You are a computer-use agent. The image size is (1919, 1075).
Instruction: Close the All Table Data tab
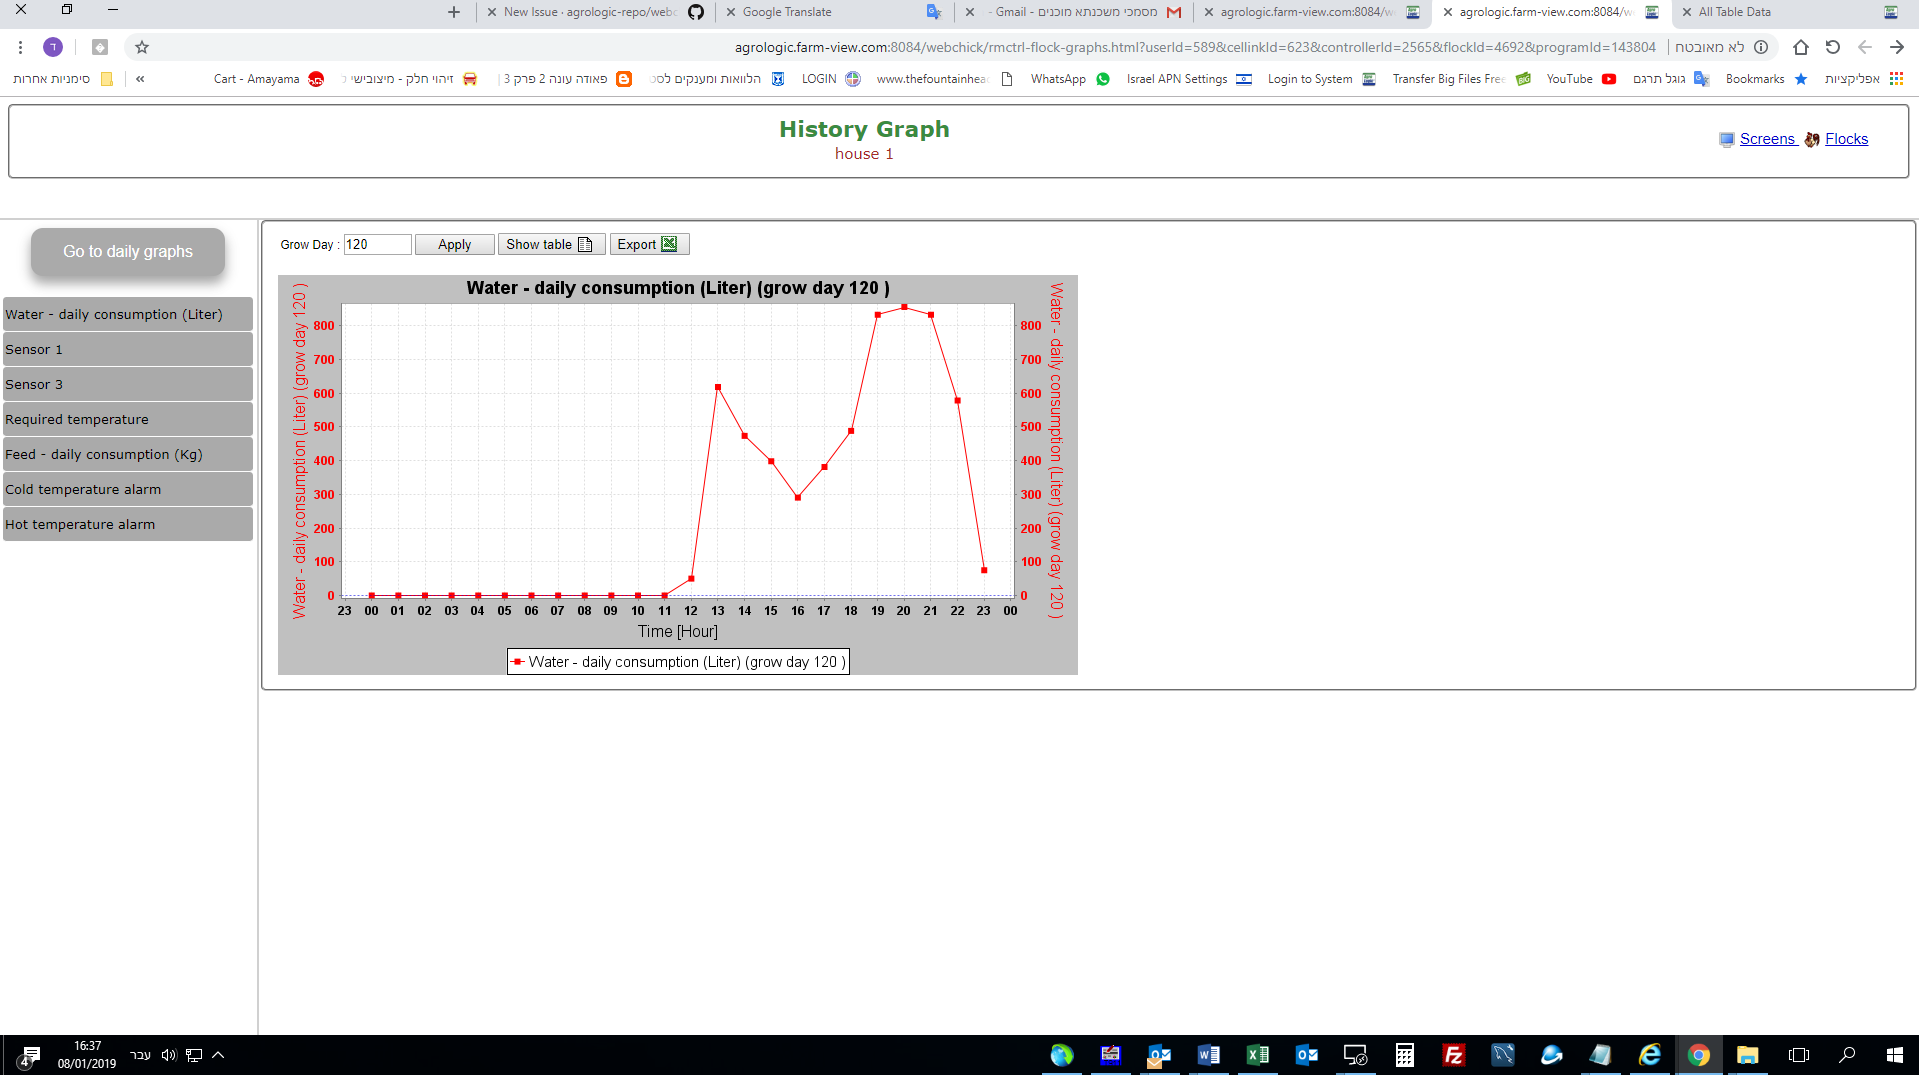pyautogui.click(x=1687, y=12)
